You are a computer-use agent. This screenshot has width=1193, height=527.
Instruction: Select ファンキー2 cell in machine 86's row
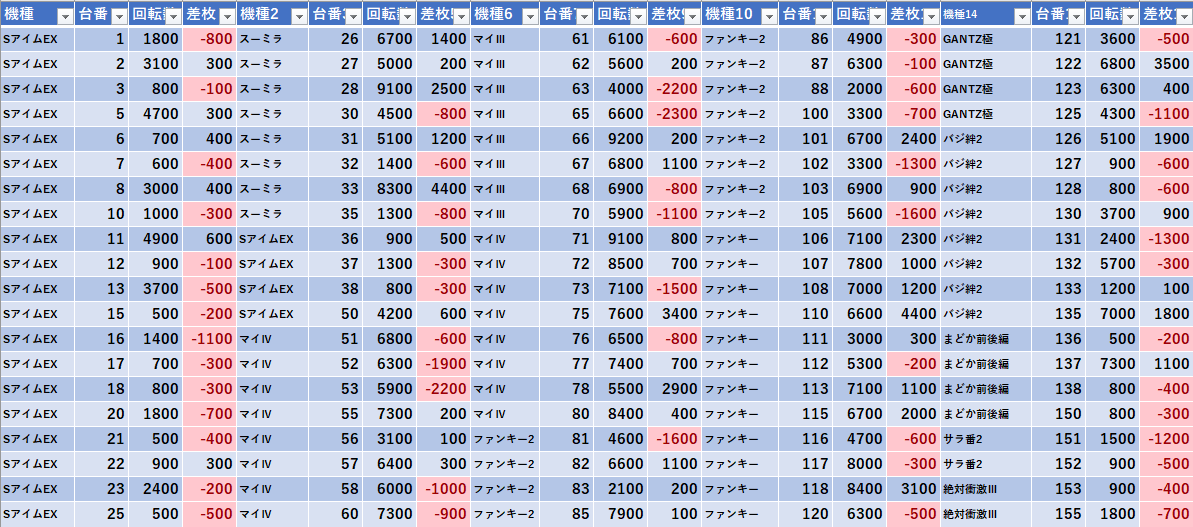[740, 39]
